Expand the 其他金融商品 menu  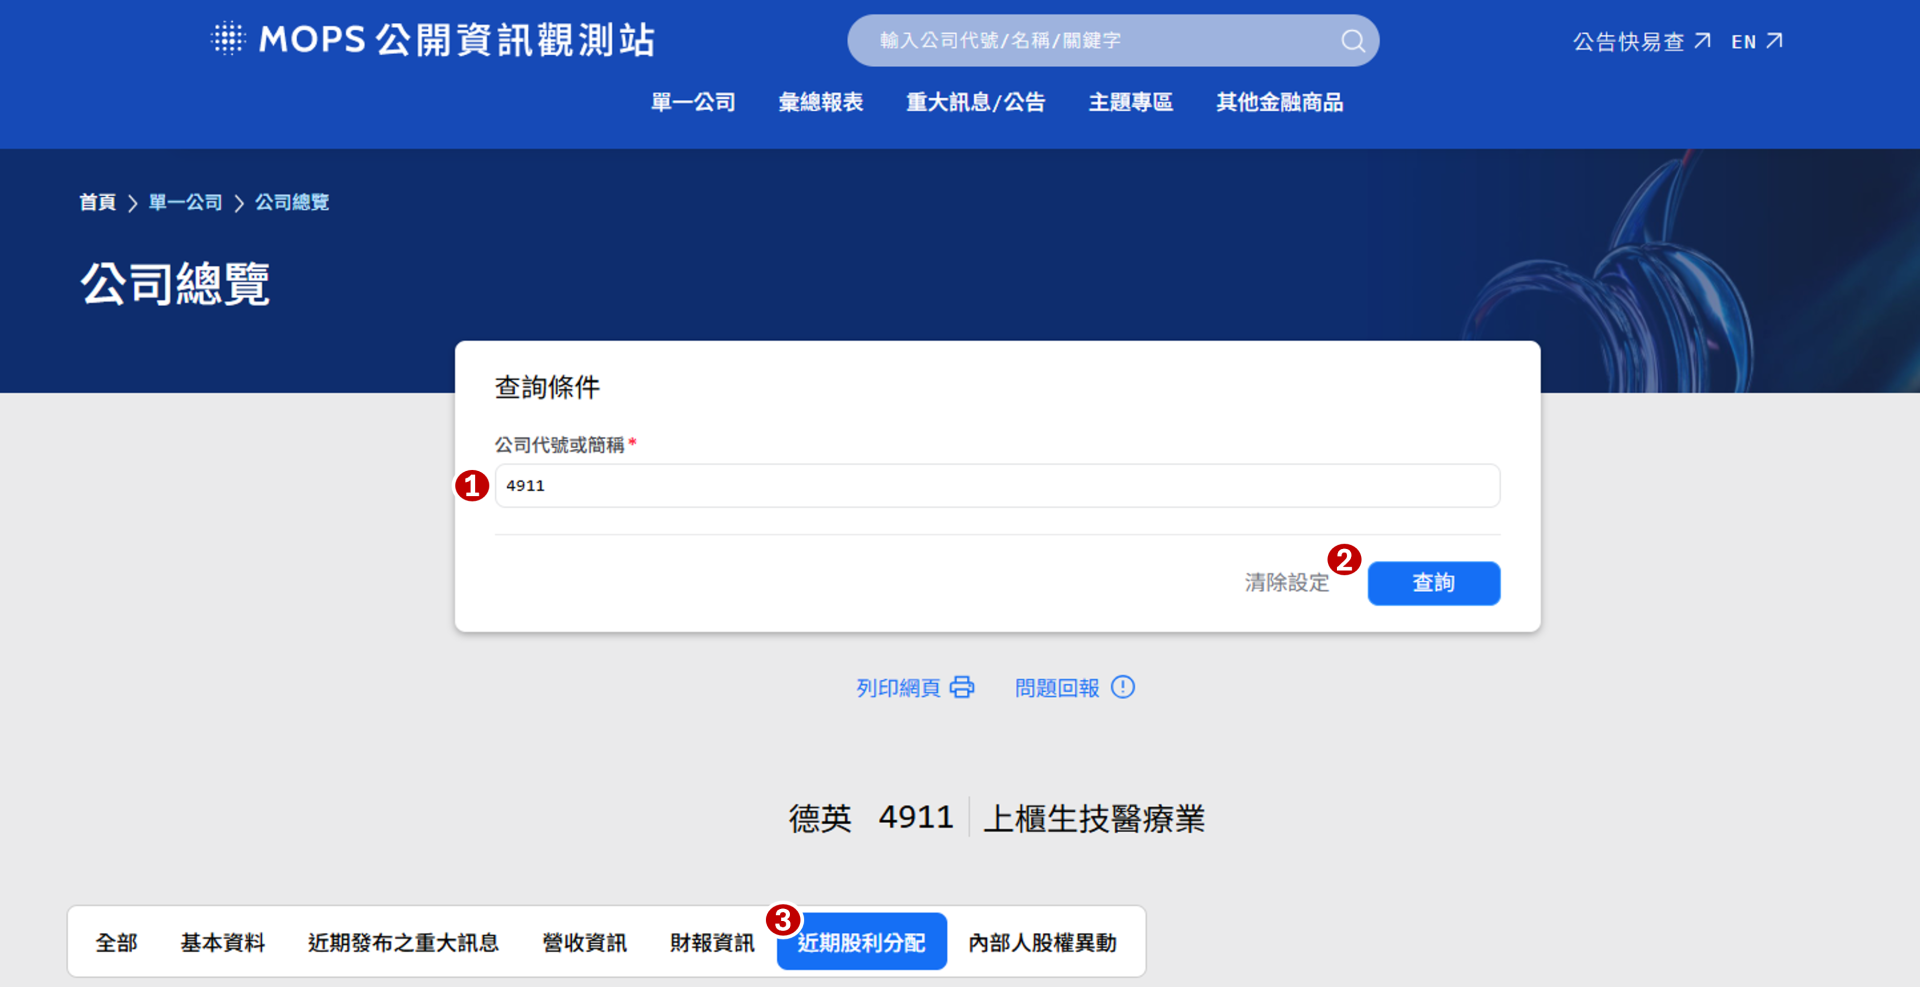coord(1279,102)
